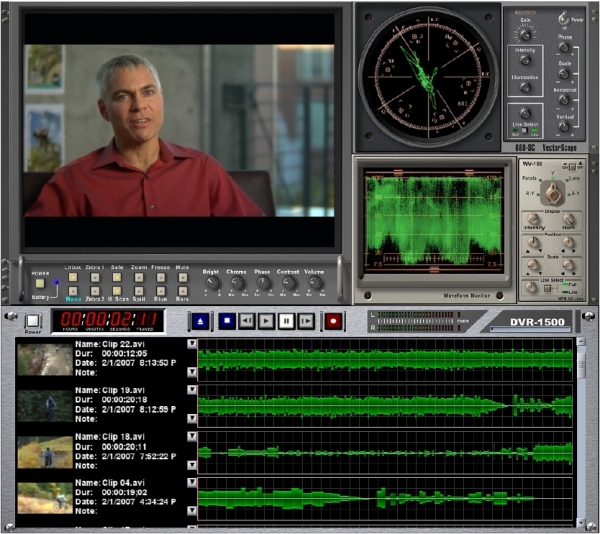Pause playback with the pause button

286,322
